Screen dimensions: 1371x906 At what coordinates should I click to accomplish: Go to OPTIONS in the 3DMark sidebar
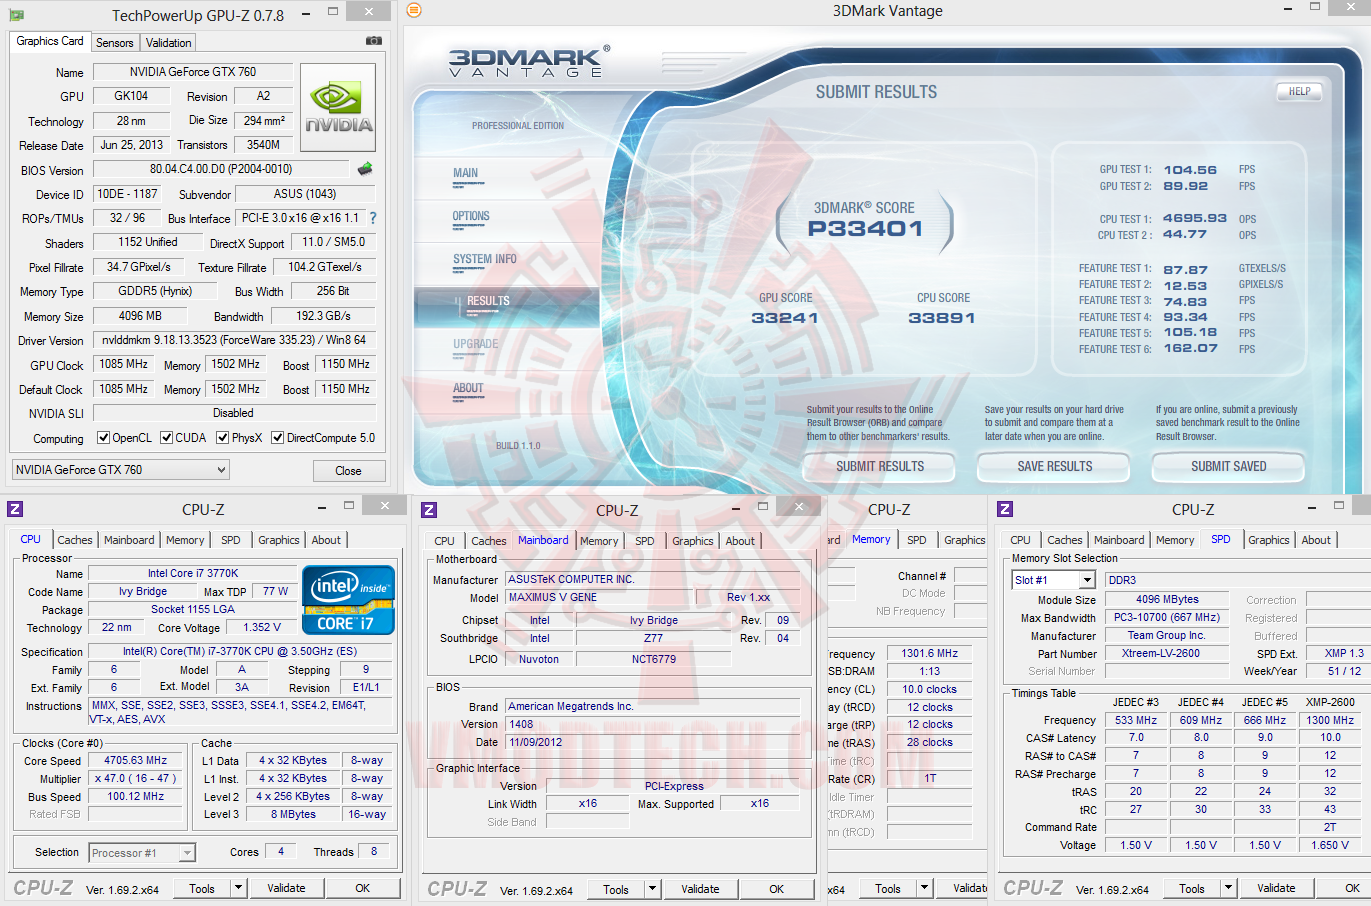(x=471, y=216)
